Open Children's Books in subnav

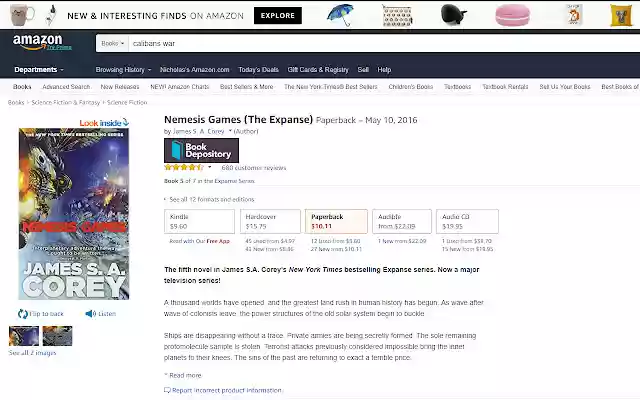411,87
